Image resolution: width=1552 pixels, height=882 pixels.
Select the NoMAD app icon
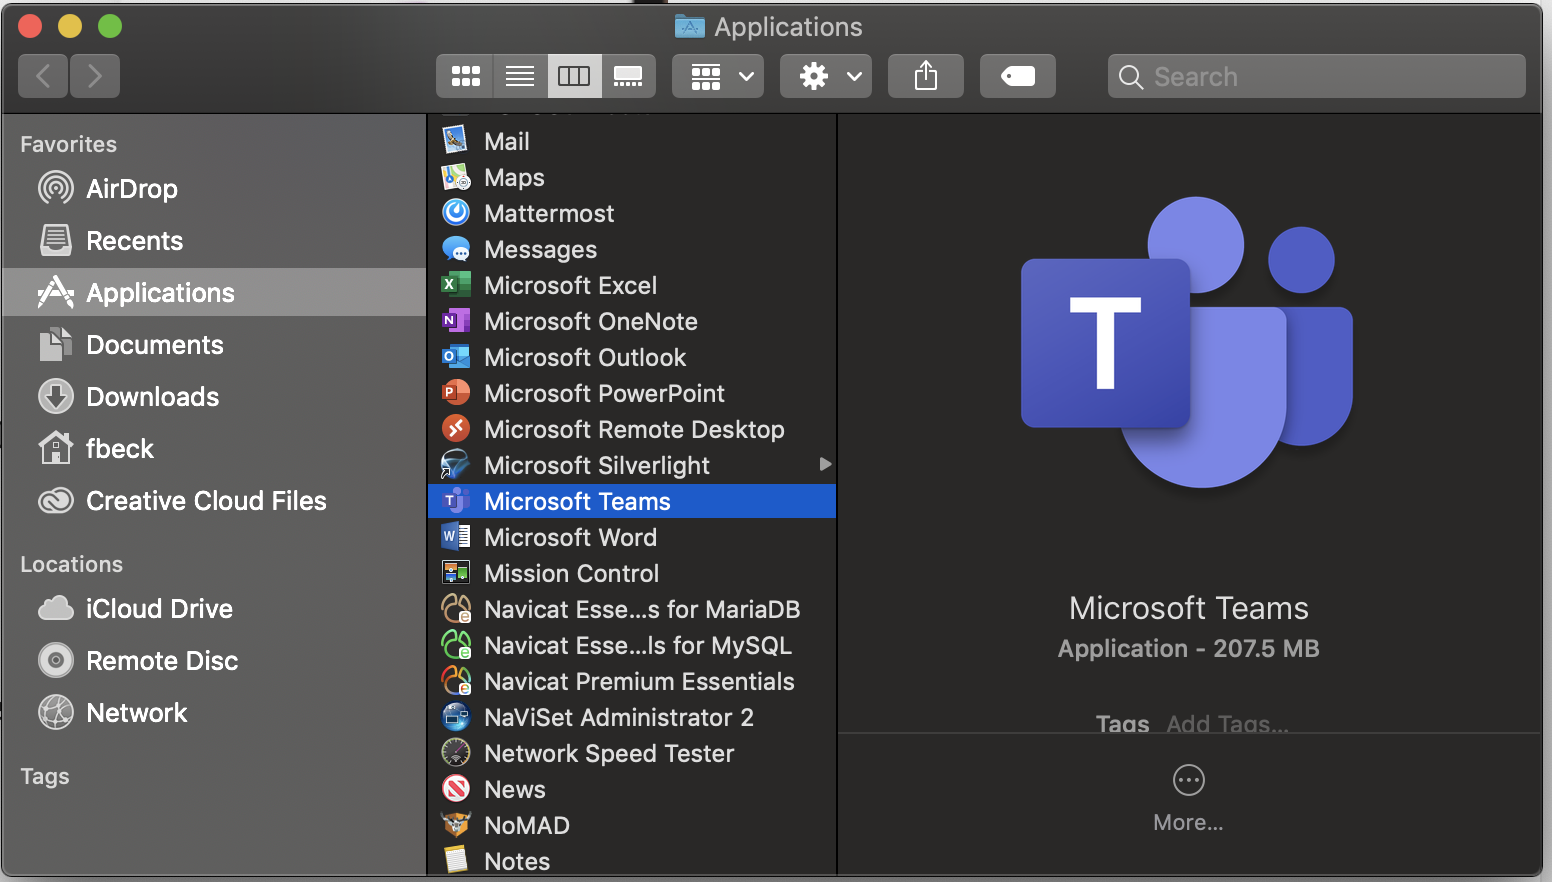(456, 824)
